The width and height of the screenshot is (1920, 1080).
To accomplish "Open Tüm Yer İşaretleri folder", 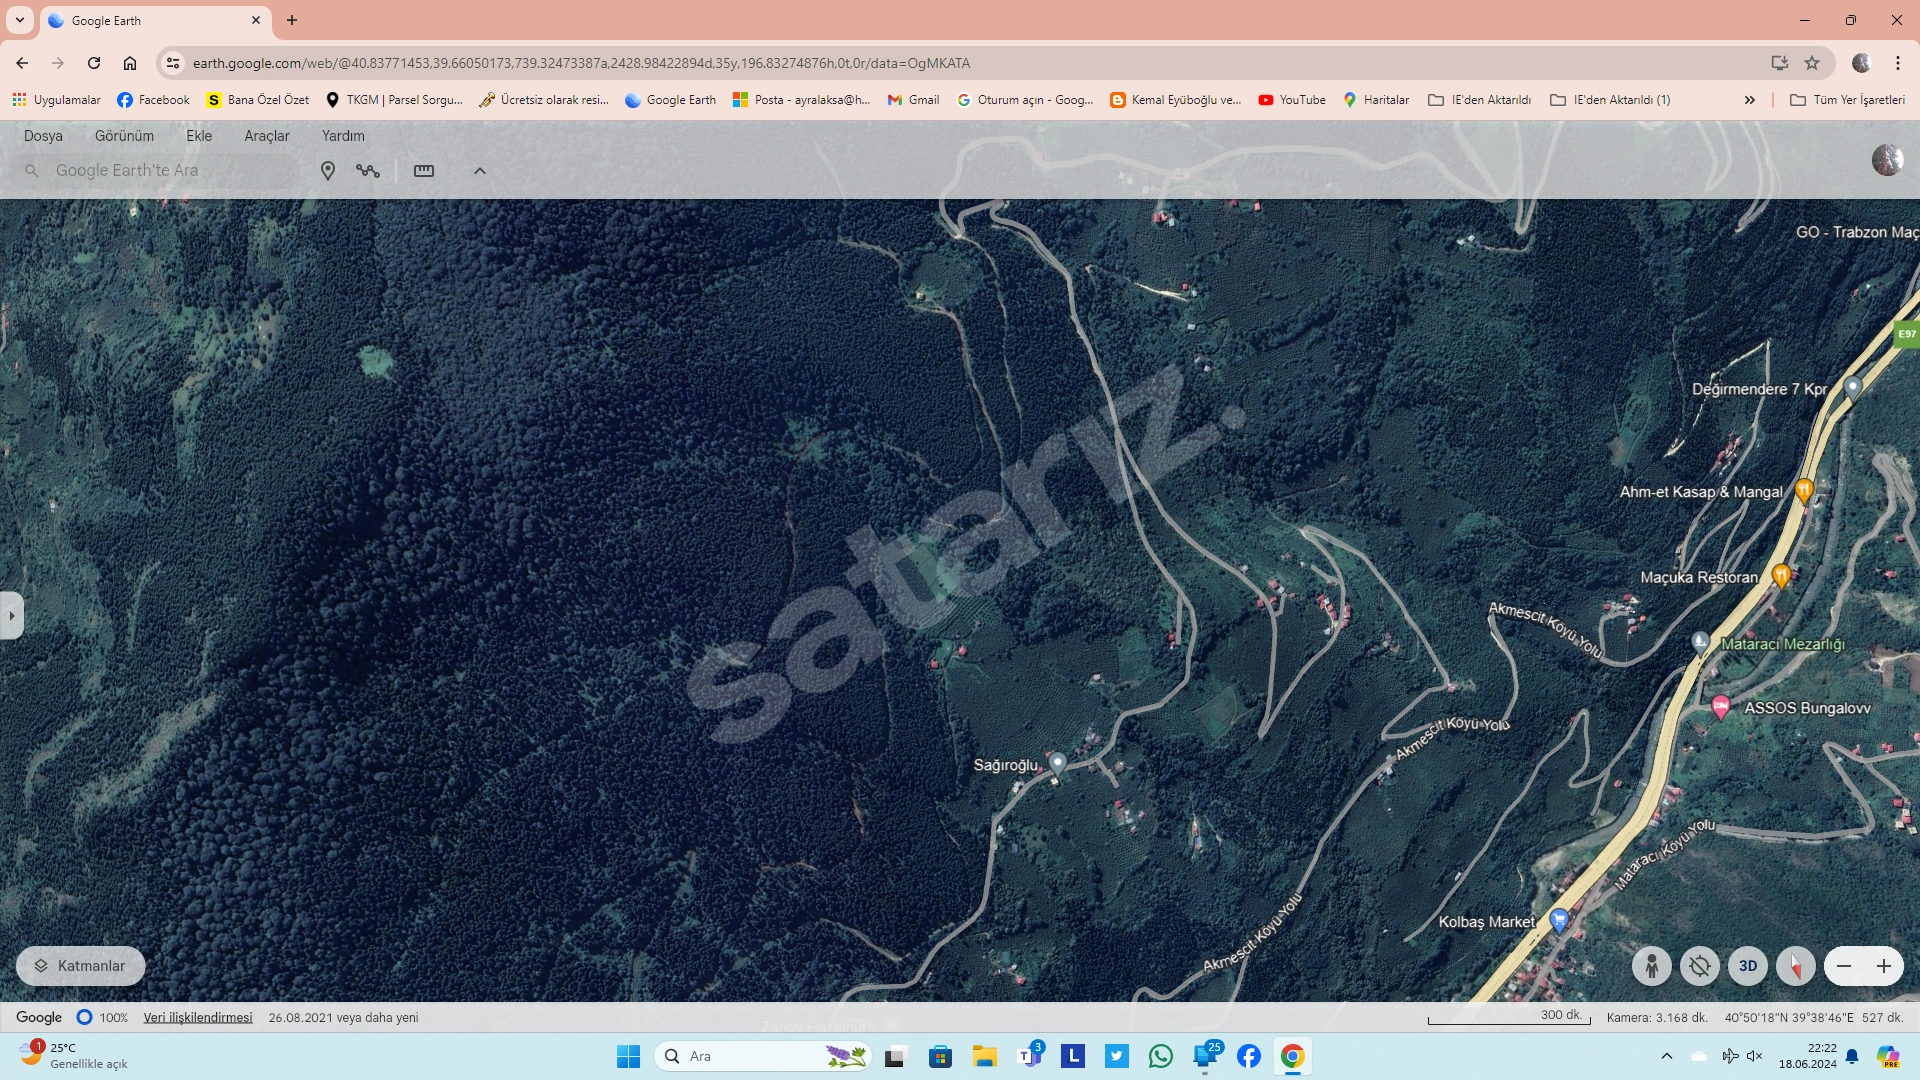I will [1847, 100].
